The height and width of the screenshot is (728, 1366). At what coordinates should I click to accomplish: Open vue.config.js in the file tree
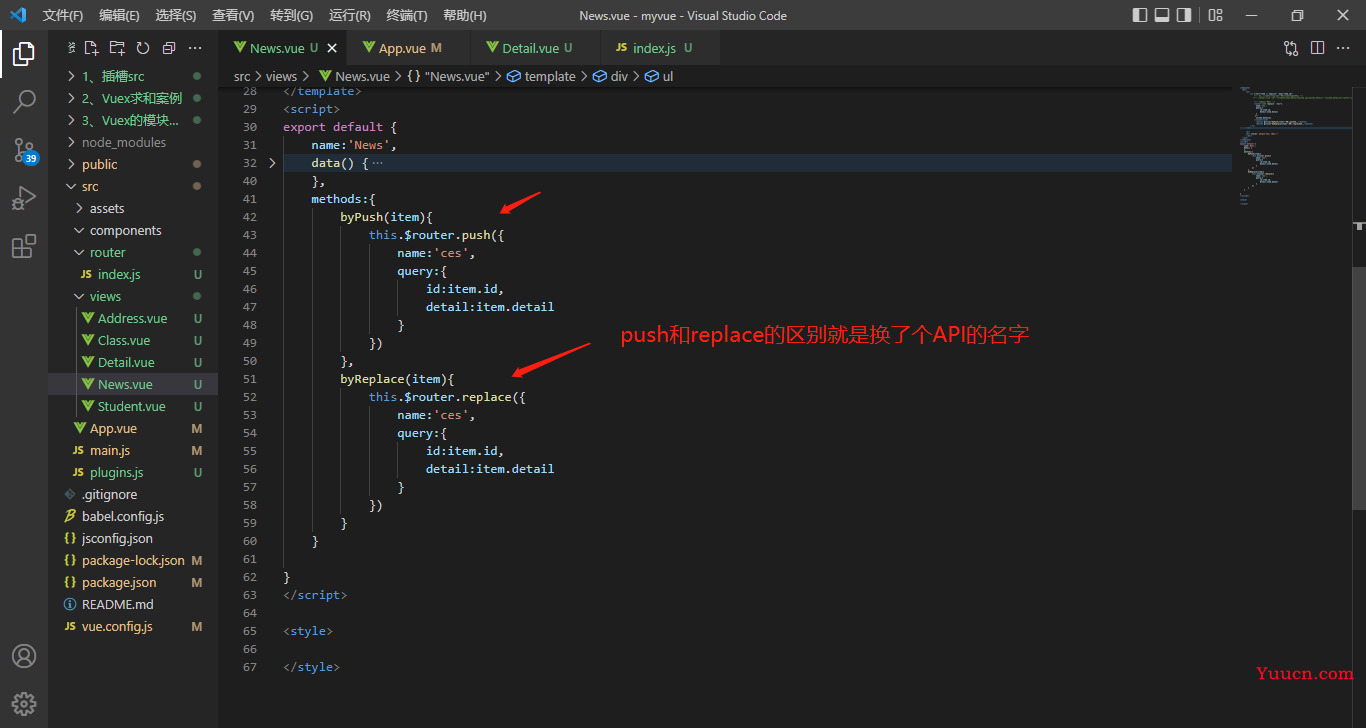[x=133, y=626]
